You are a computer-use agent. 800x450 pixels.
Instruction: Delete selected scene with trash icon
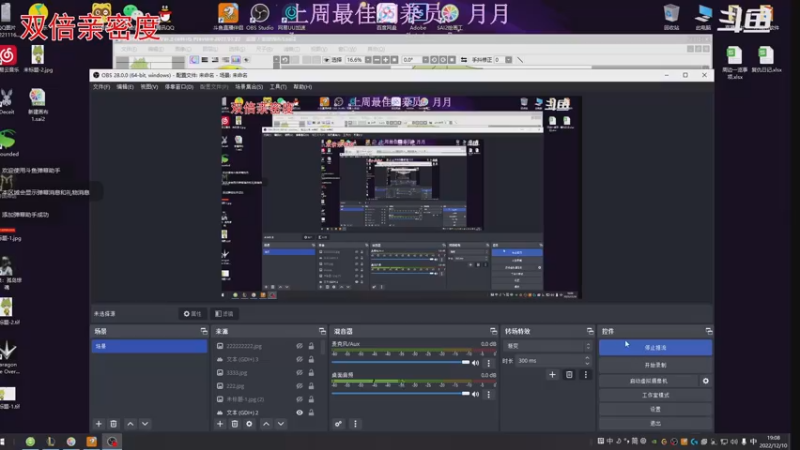[114, 424]
